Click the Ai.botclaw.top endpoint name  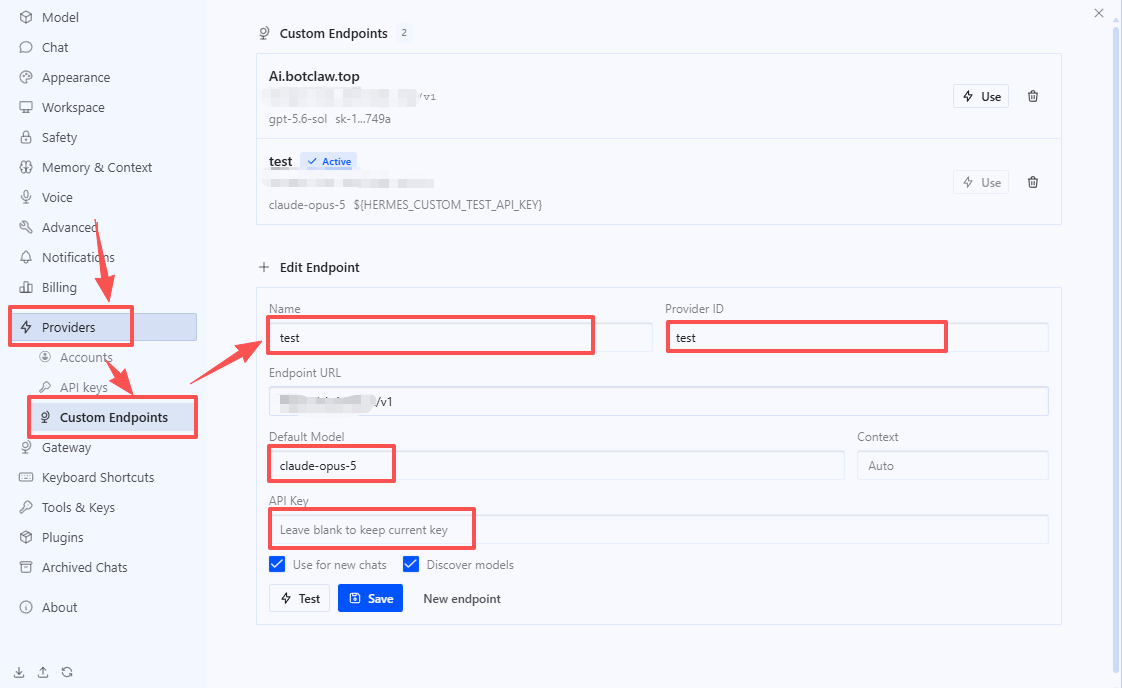[314, 76]
